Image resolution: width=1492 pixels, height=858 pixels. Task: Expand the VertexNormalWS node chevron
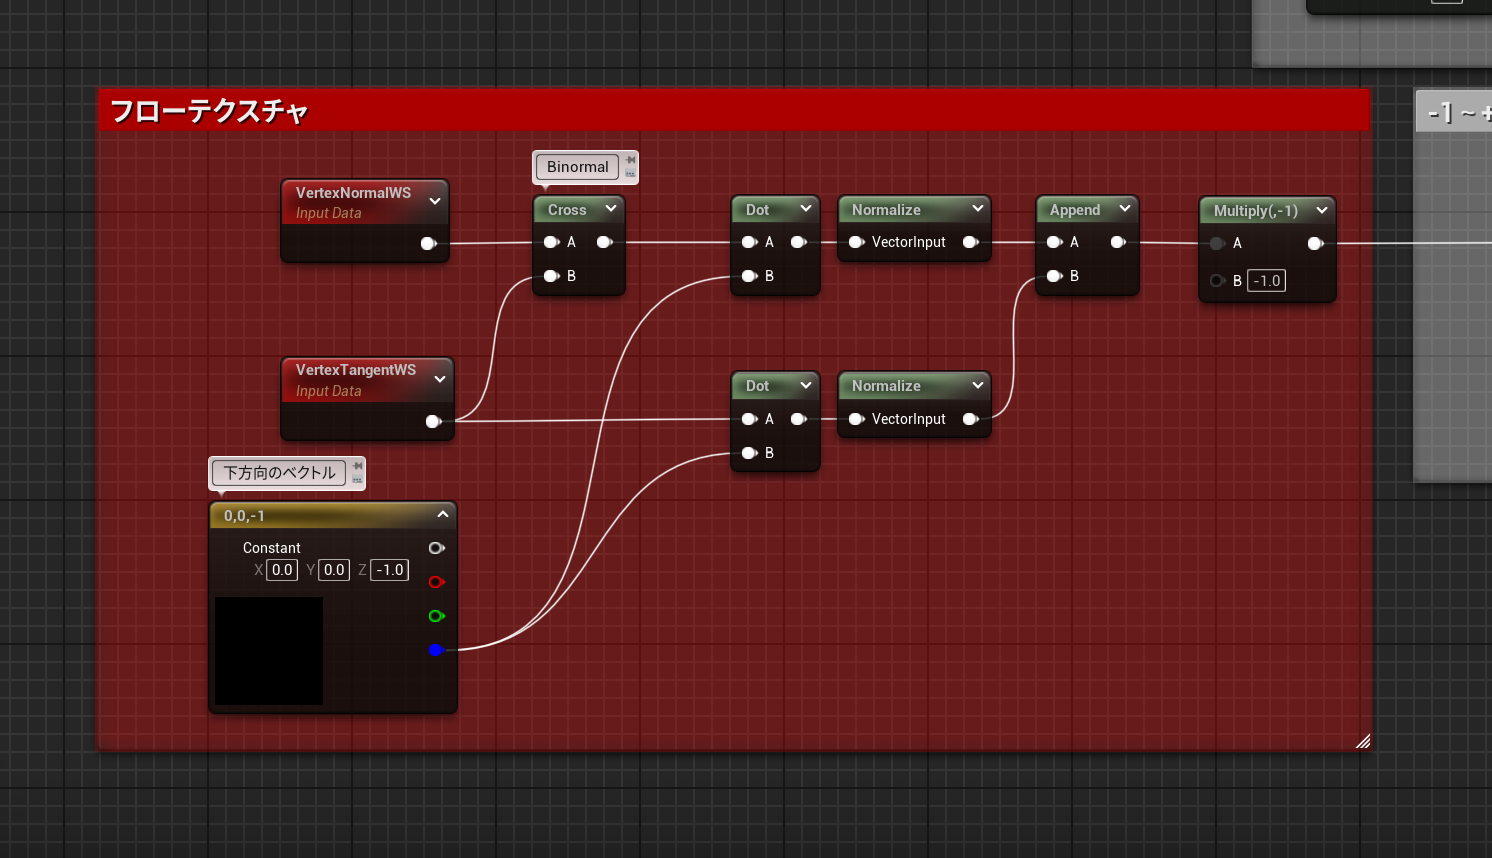435,201
